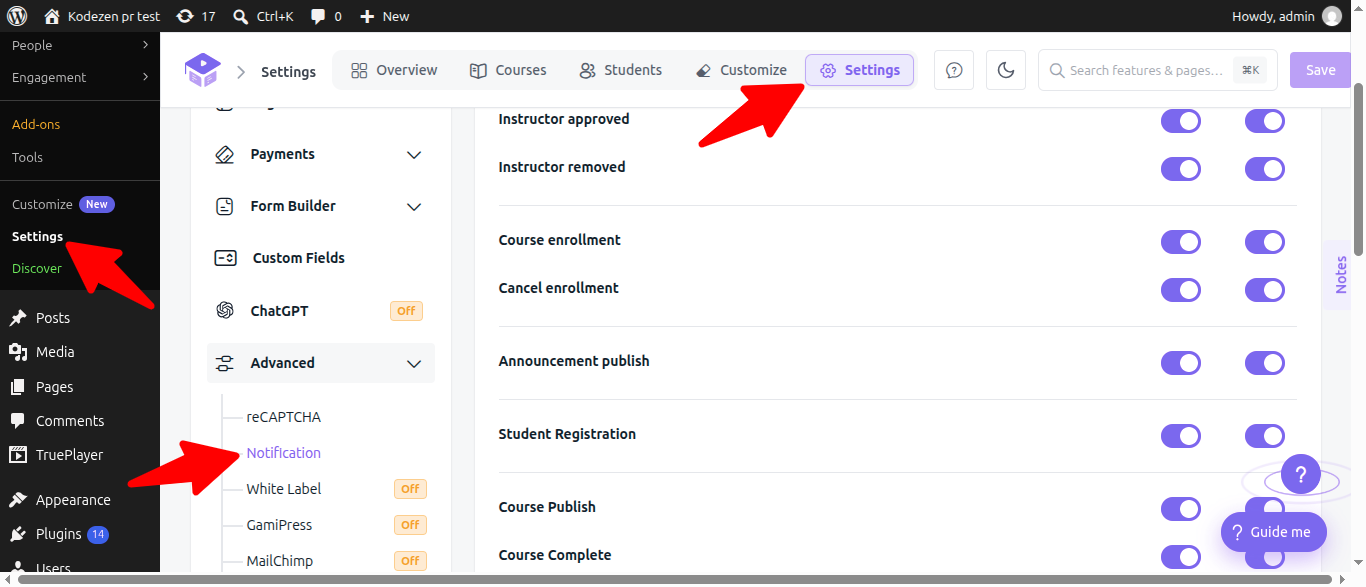Click the Custom Fields icon
Image resolution: width=1366 pixels, height=587 pixels.
225,258
